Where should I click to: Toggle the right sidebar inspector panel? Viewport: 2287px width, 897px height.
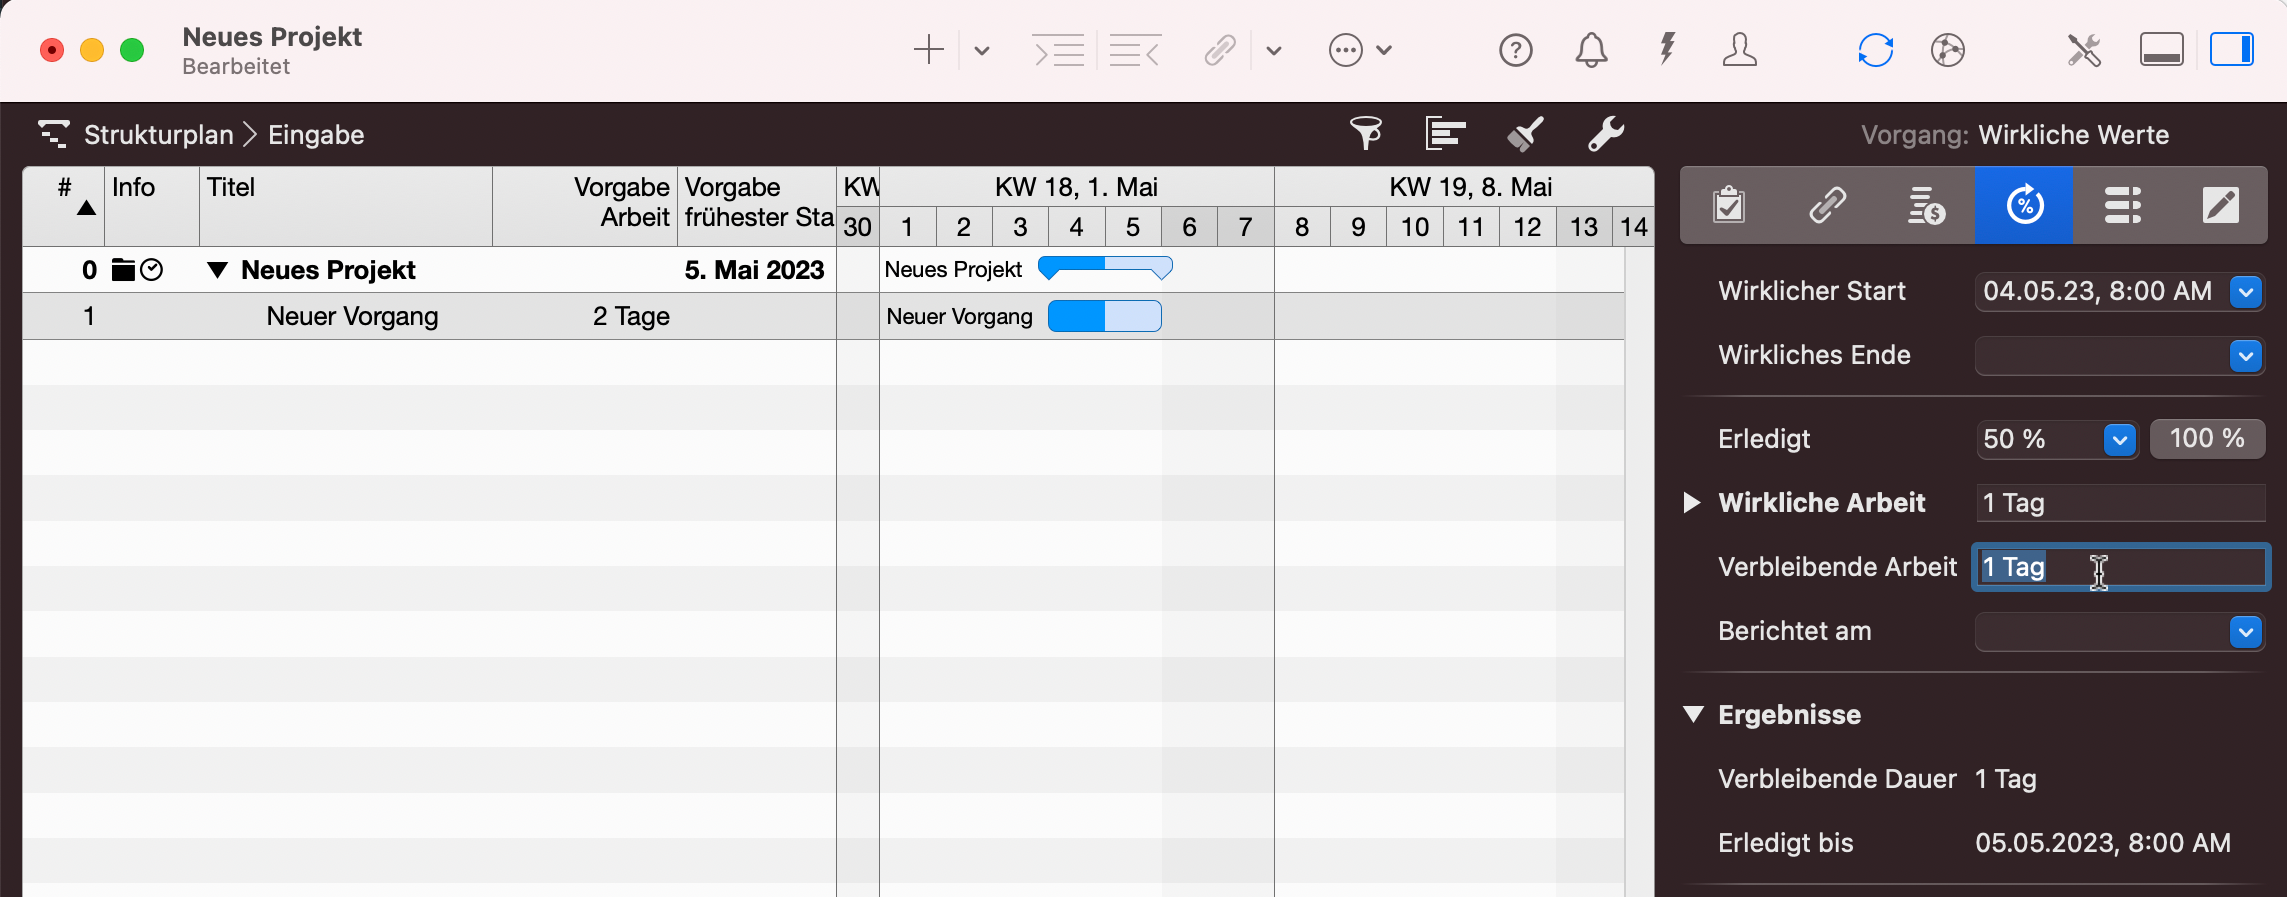[x=2231, y=50]
